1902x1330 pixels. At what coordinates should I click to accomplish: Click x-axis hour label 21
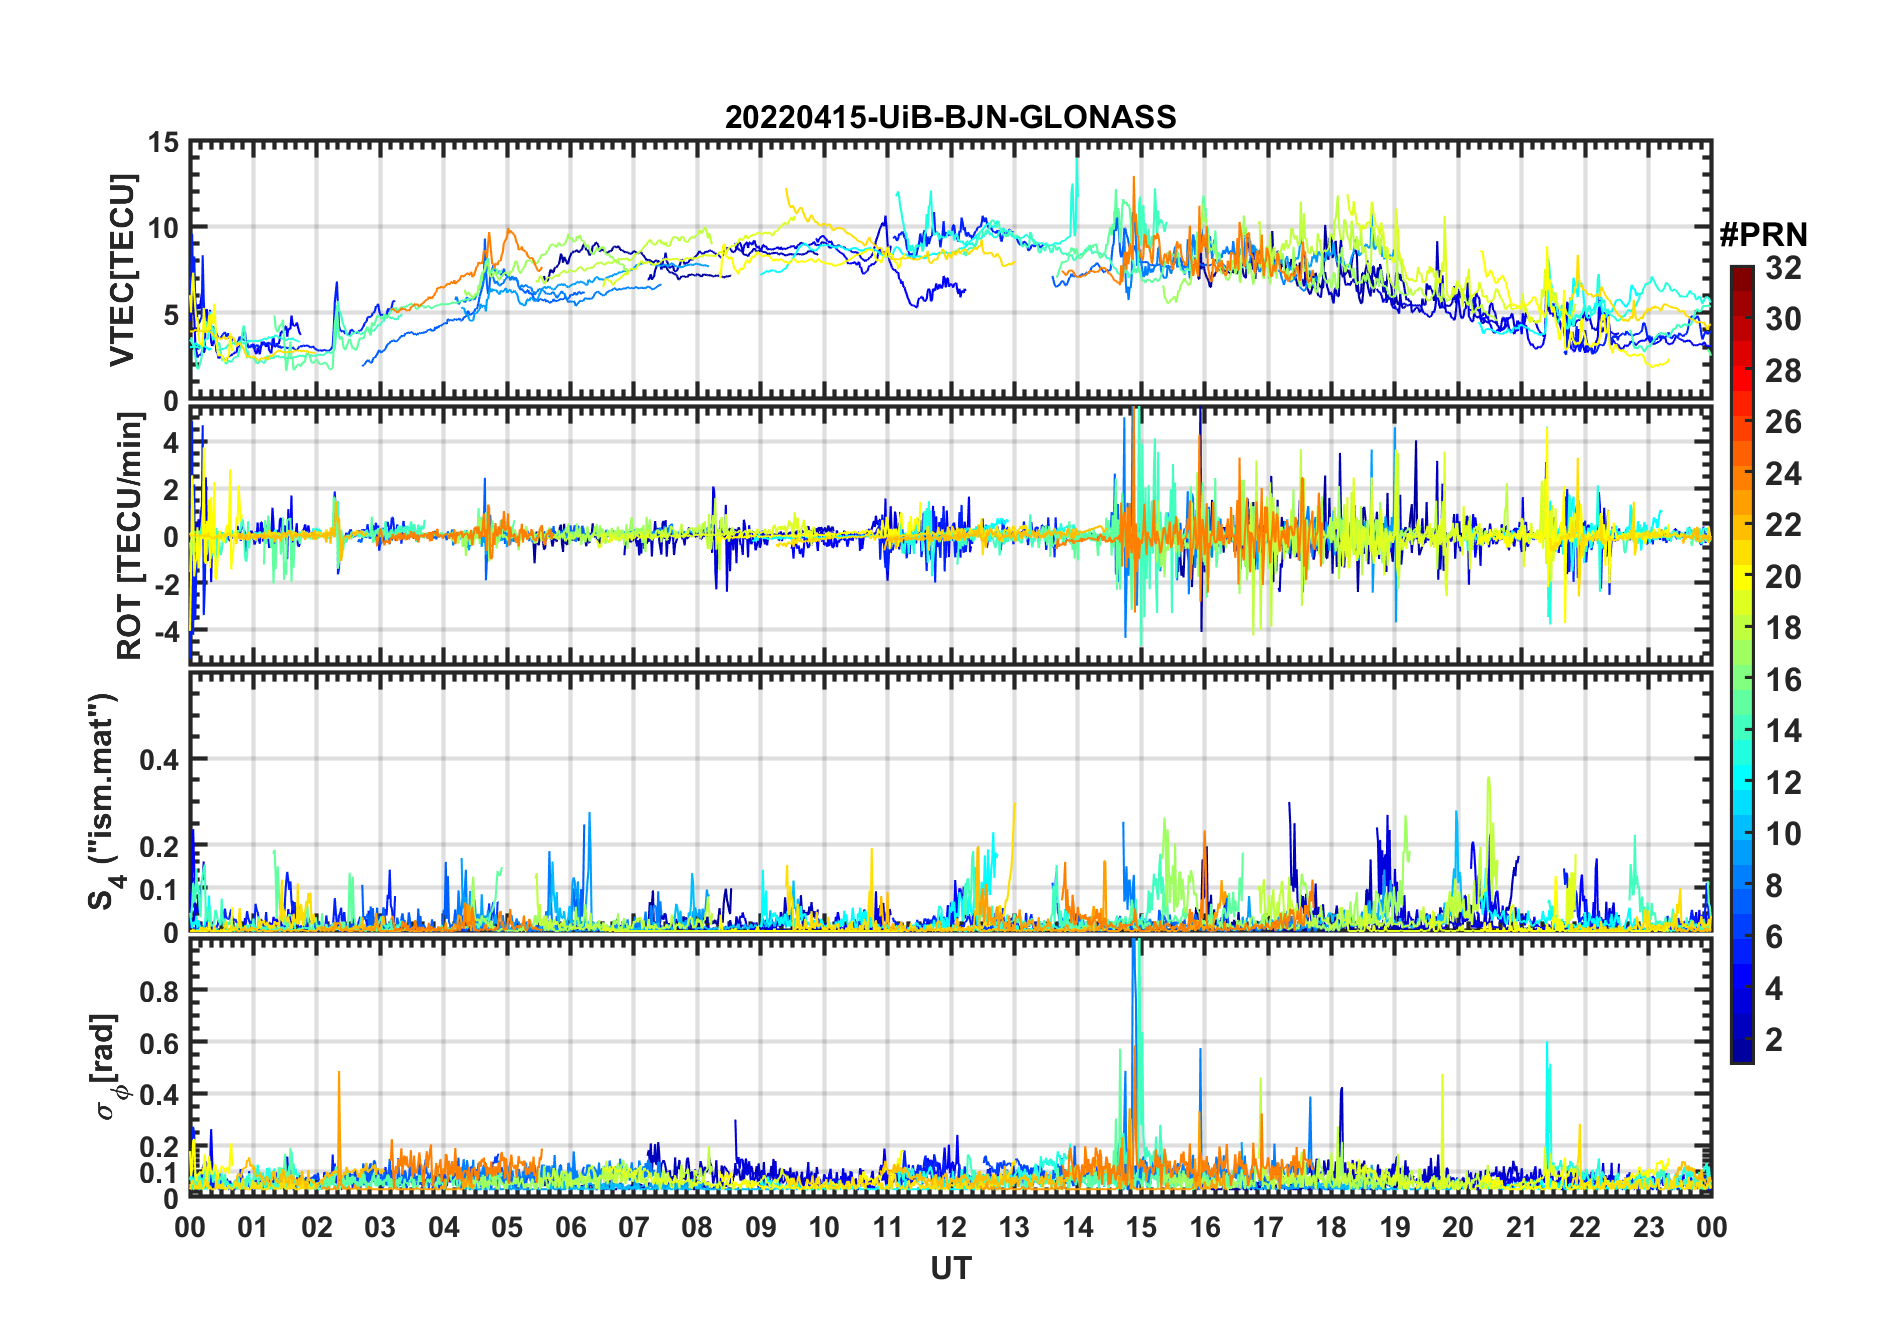click(1522, 1228)
